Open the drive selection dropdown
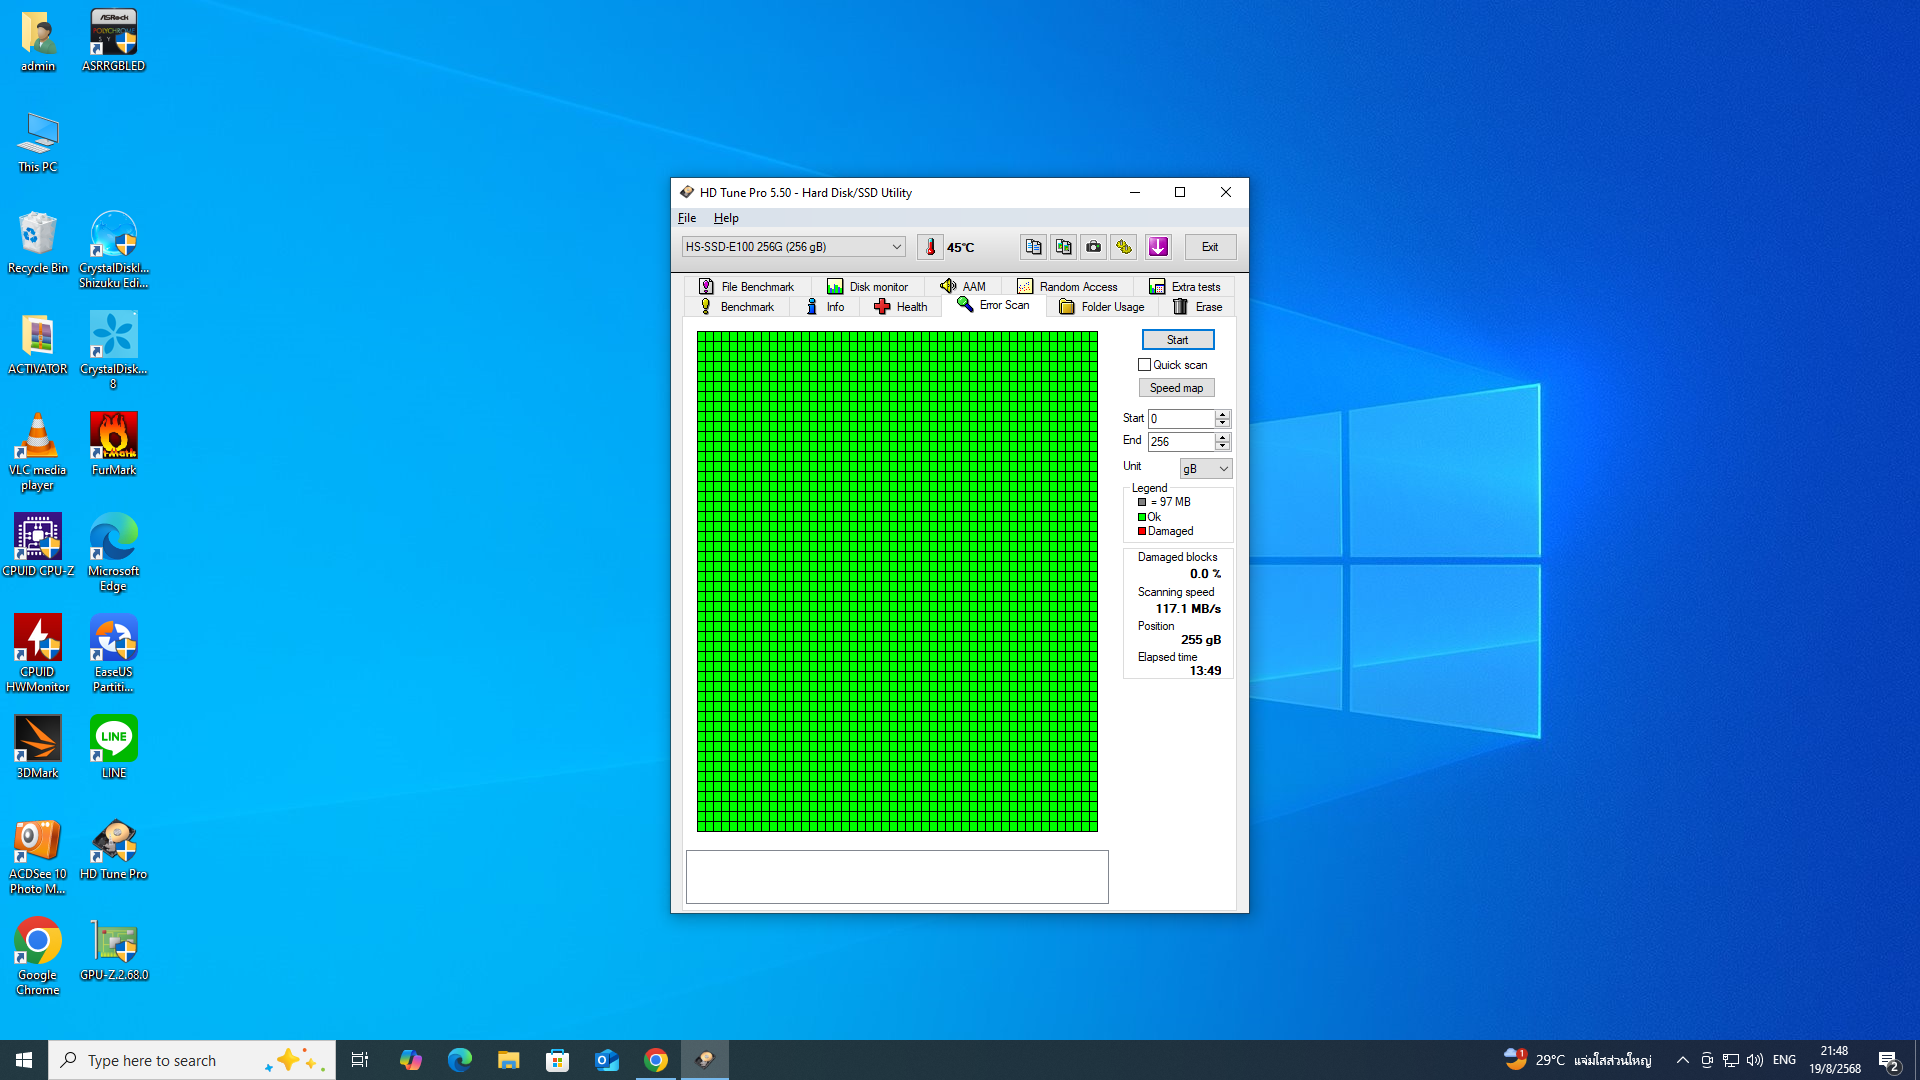The image size is (1920, 1080). pyautogui.click(x=896, y=247)
